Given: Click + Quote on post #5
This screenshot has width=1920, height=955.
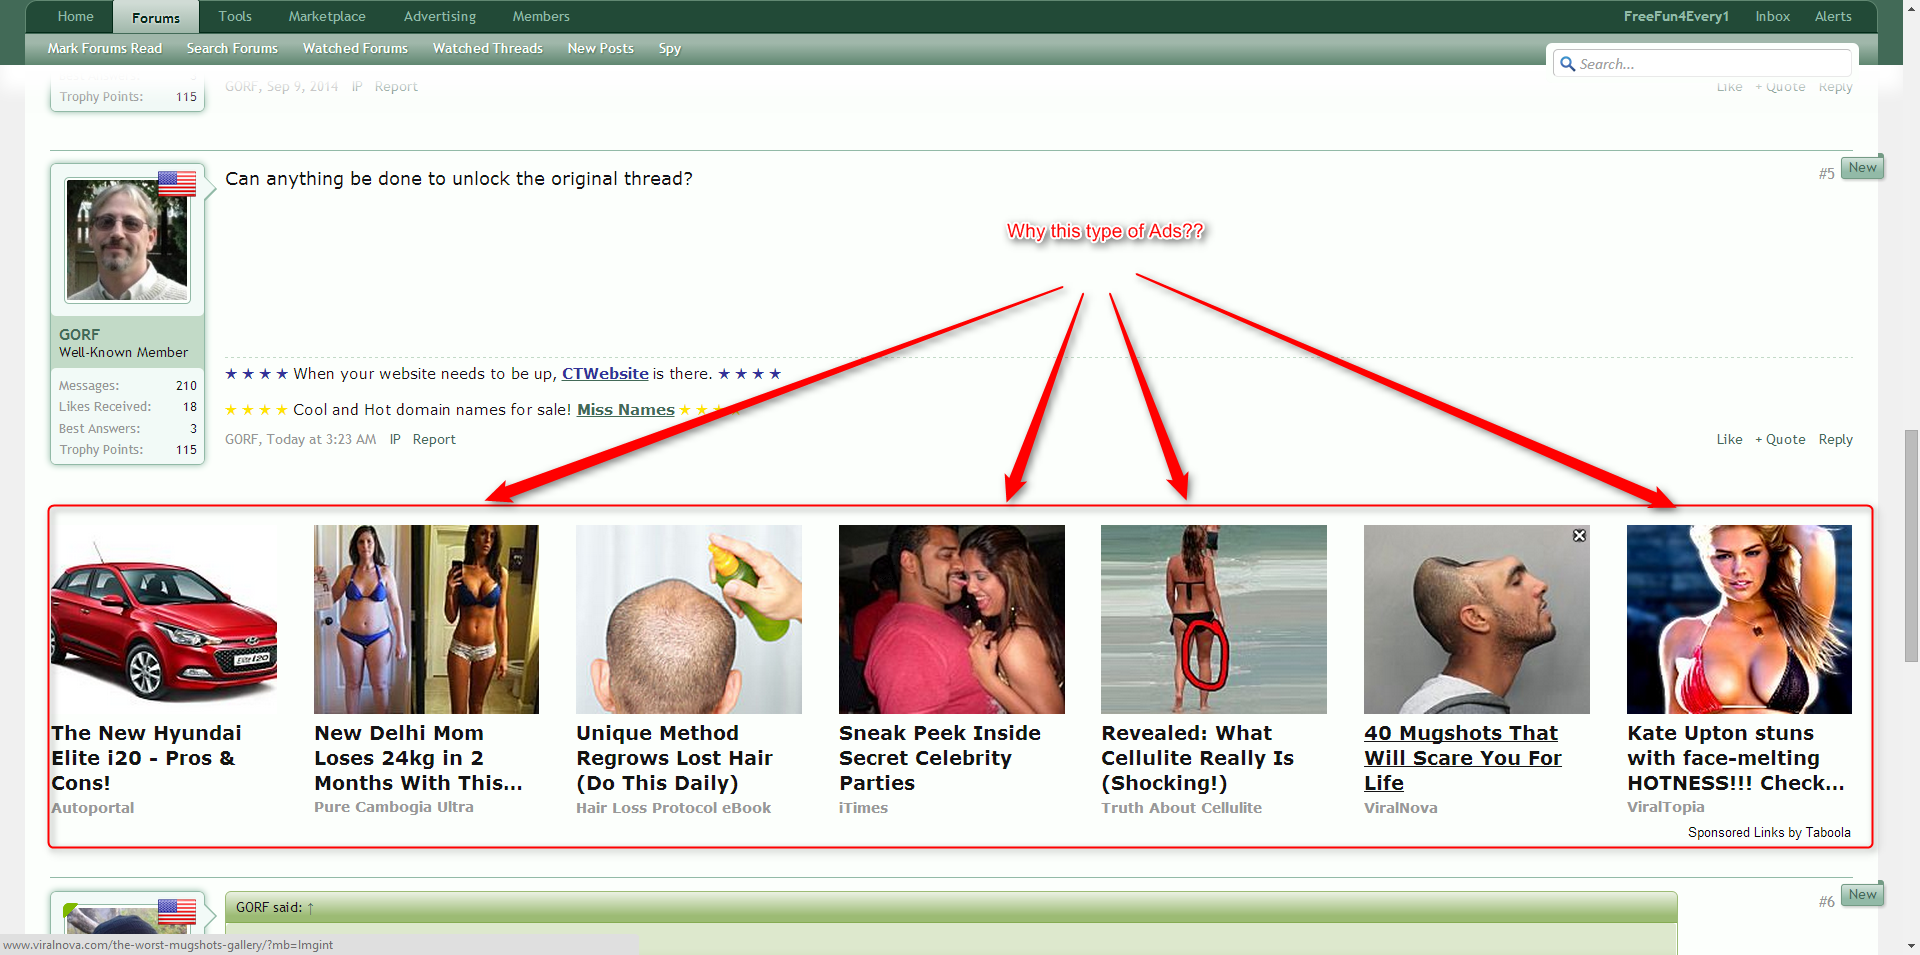Looking at the screenshot, I should [x=1780, y=439].
